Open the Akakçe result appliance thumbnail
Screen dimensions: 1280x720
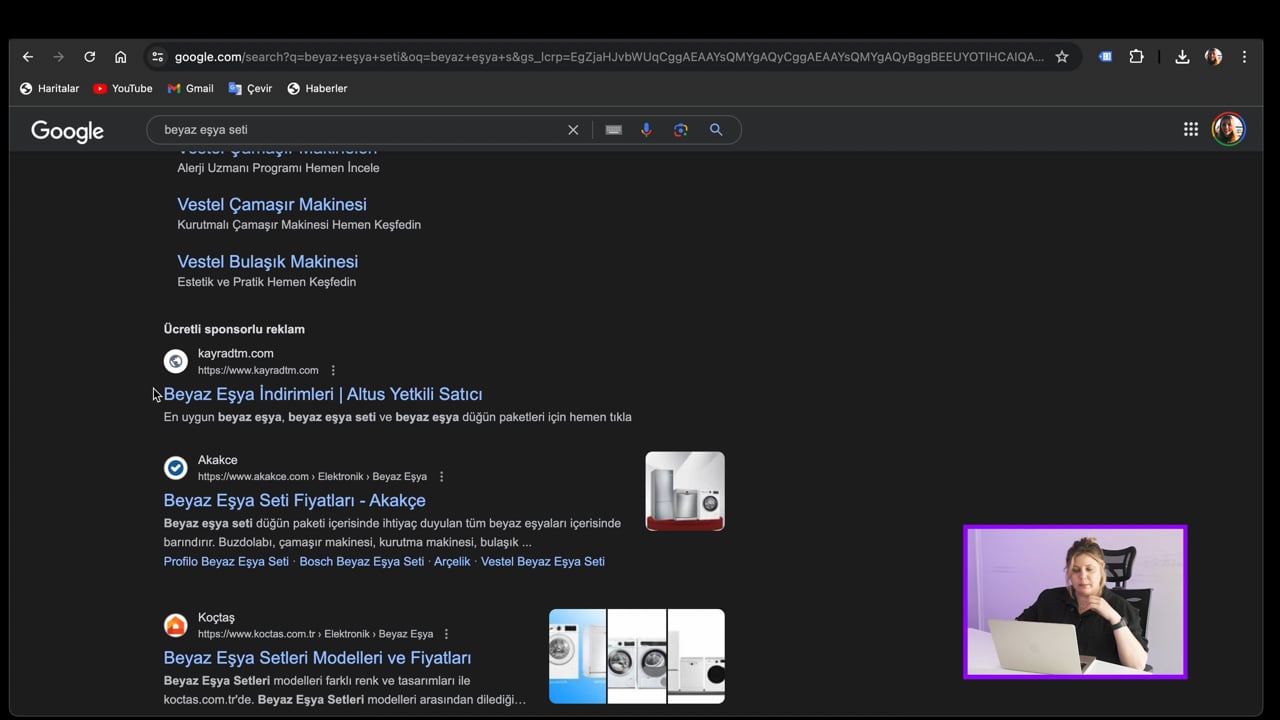pyautogui.click(x=685, y=491)
